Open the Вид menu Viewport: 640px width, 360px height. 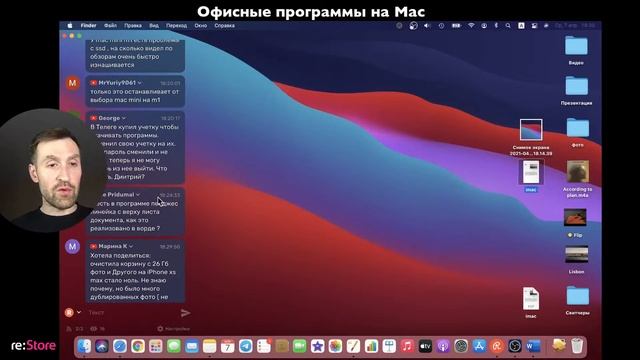154,25
